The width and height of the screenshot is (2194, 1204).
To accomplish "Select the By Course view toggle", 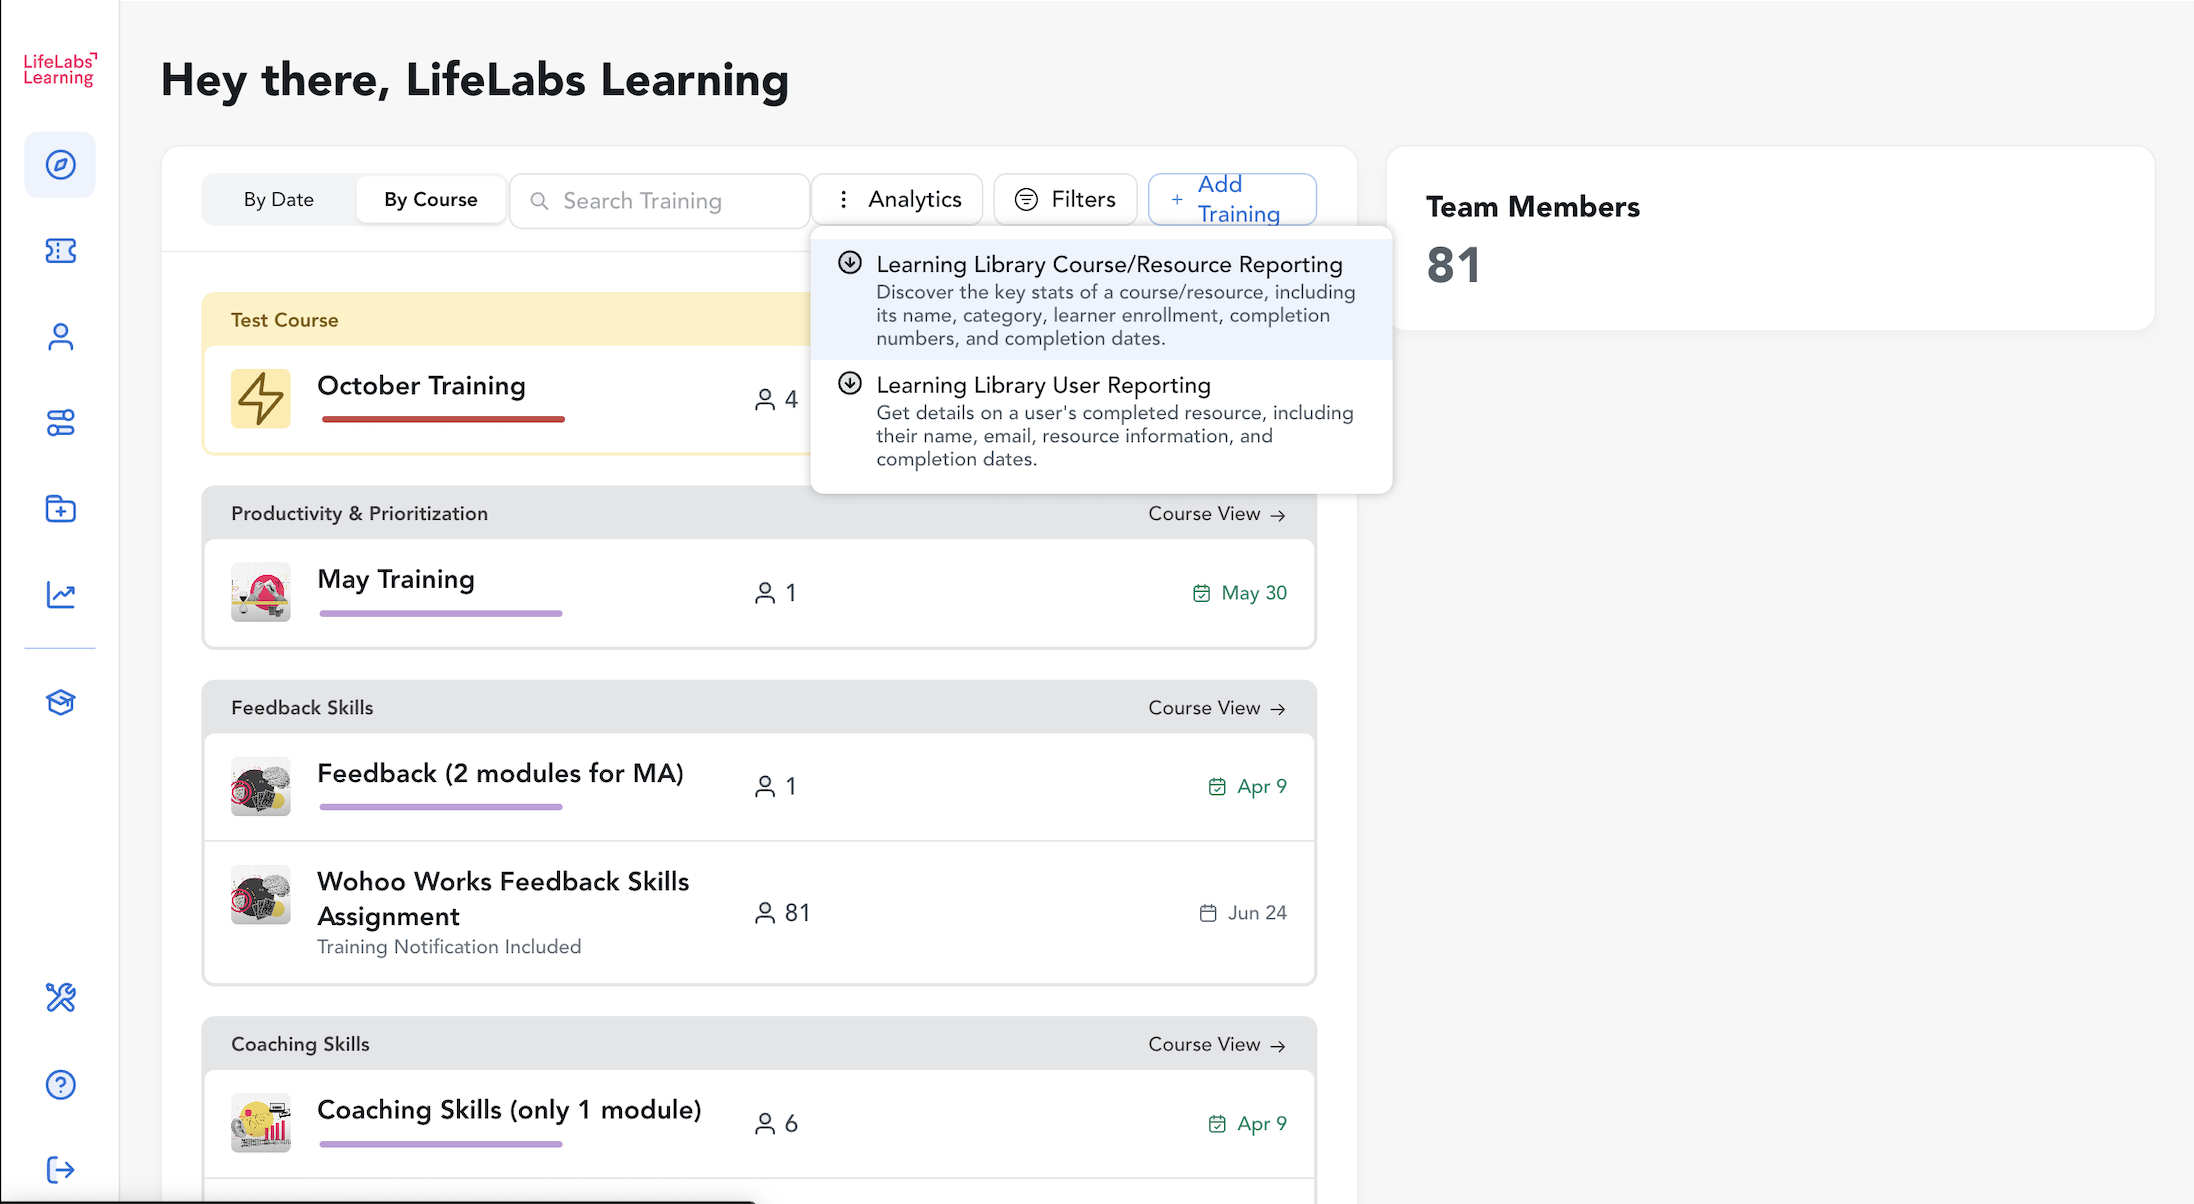I will (x=431, y=200).
